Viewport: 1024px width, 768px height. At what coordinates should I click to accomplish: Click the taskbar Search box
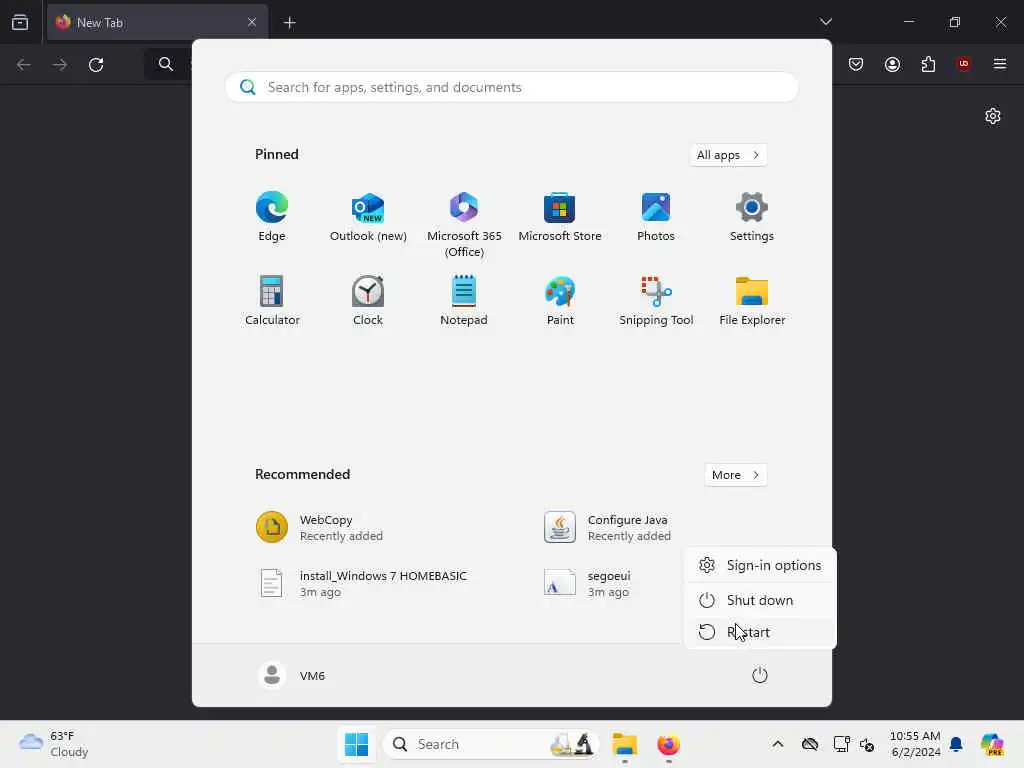click(491, 744)
